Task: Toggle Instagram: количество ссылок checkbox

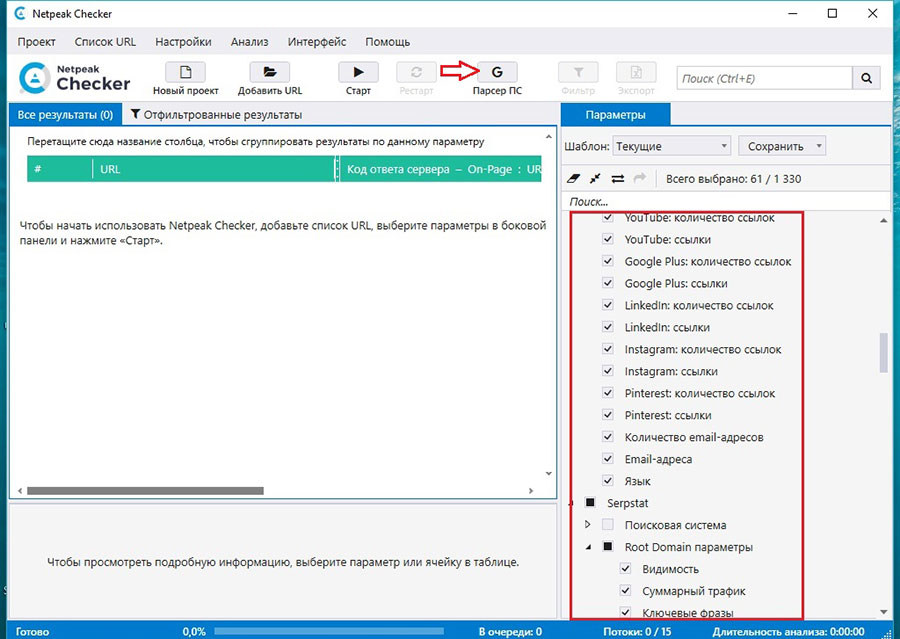Action: tap(608, 348)
